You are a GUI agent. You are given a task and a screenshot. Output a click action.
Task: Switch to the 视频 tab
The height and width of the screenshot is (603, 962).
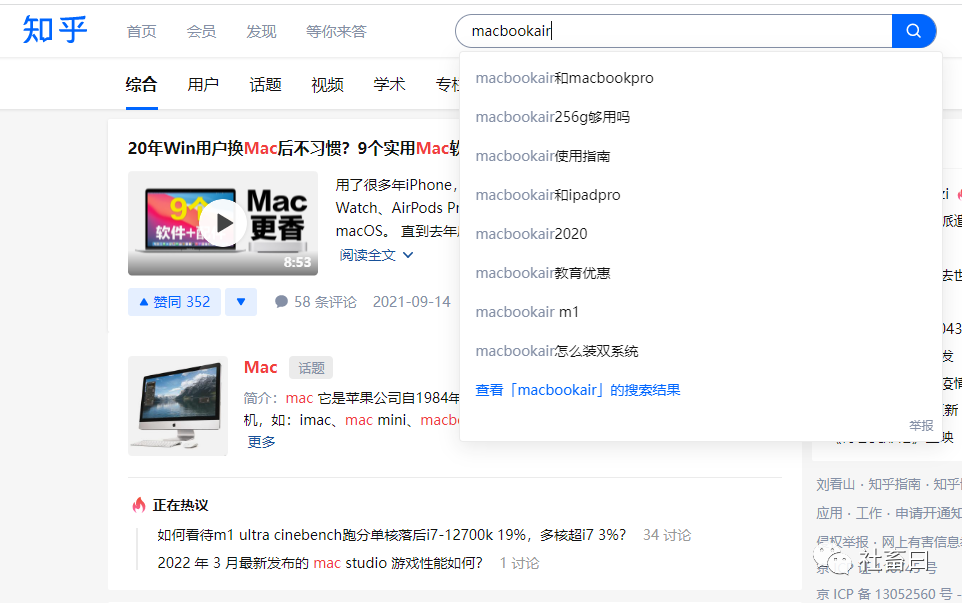(327, 84)
